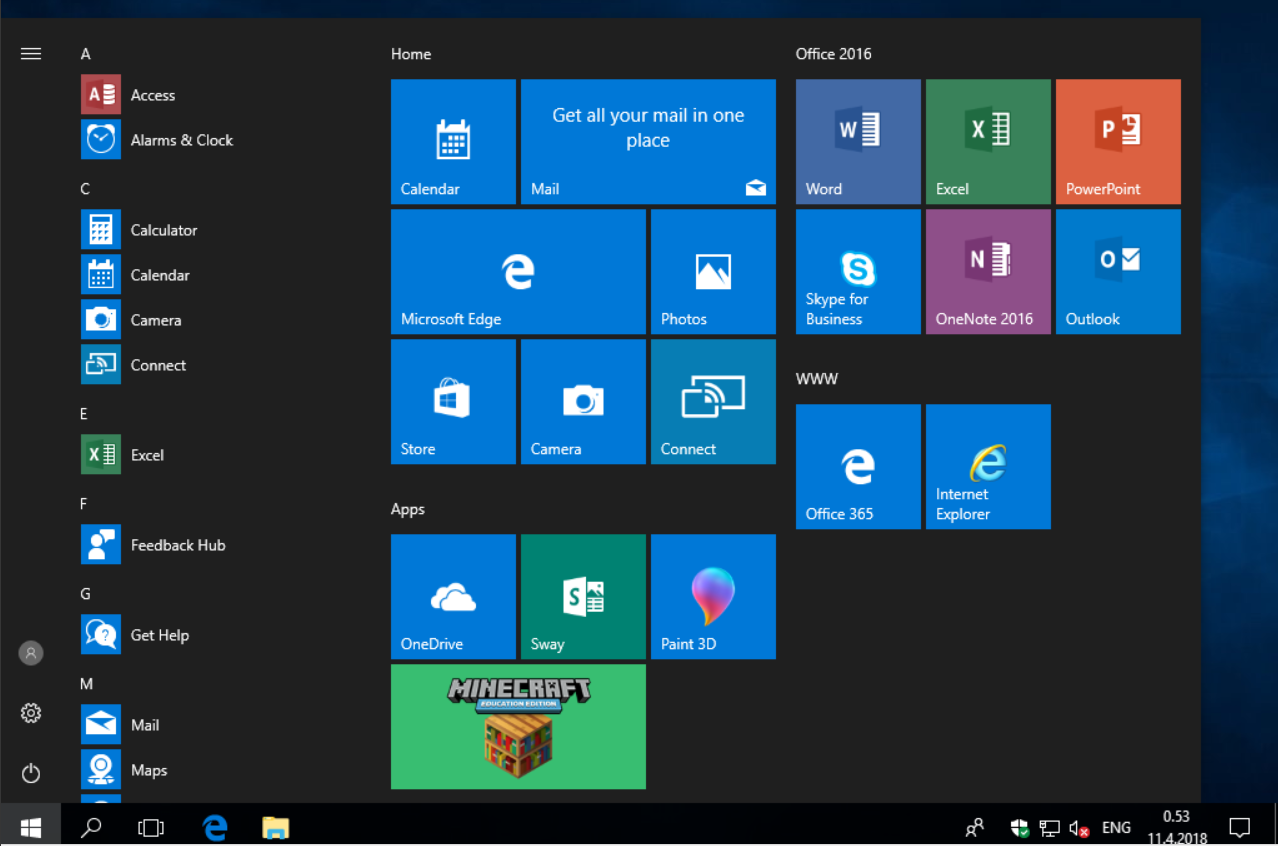
Task: Click the Apps tile group title
Action: click(x=408, y=509)
